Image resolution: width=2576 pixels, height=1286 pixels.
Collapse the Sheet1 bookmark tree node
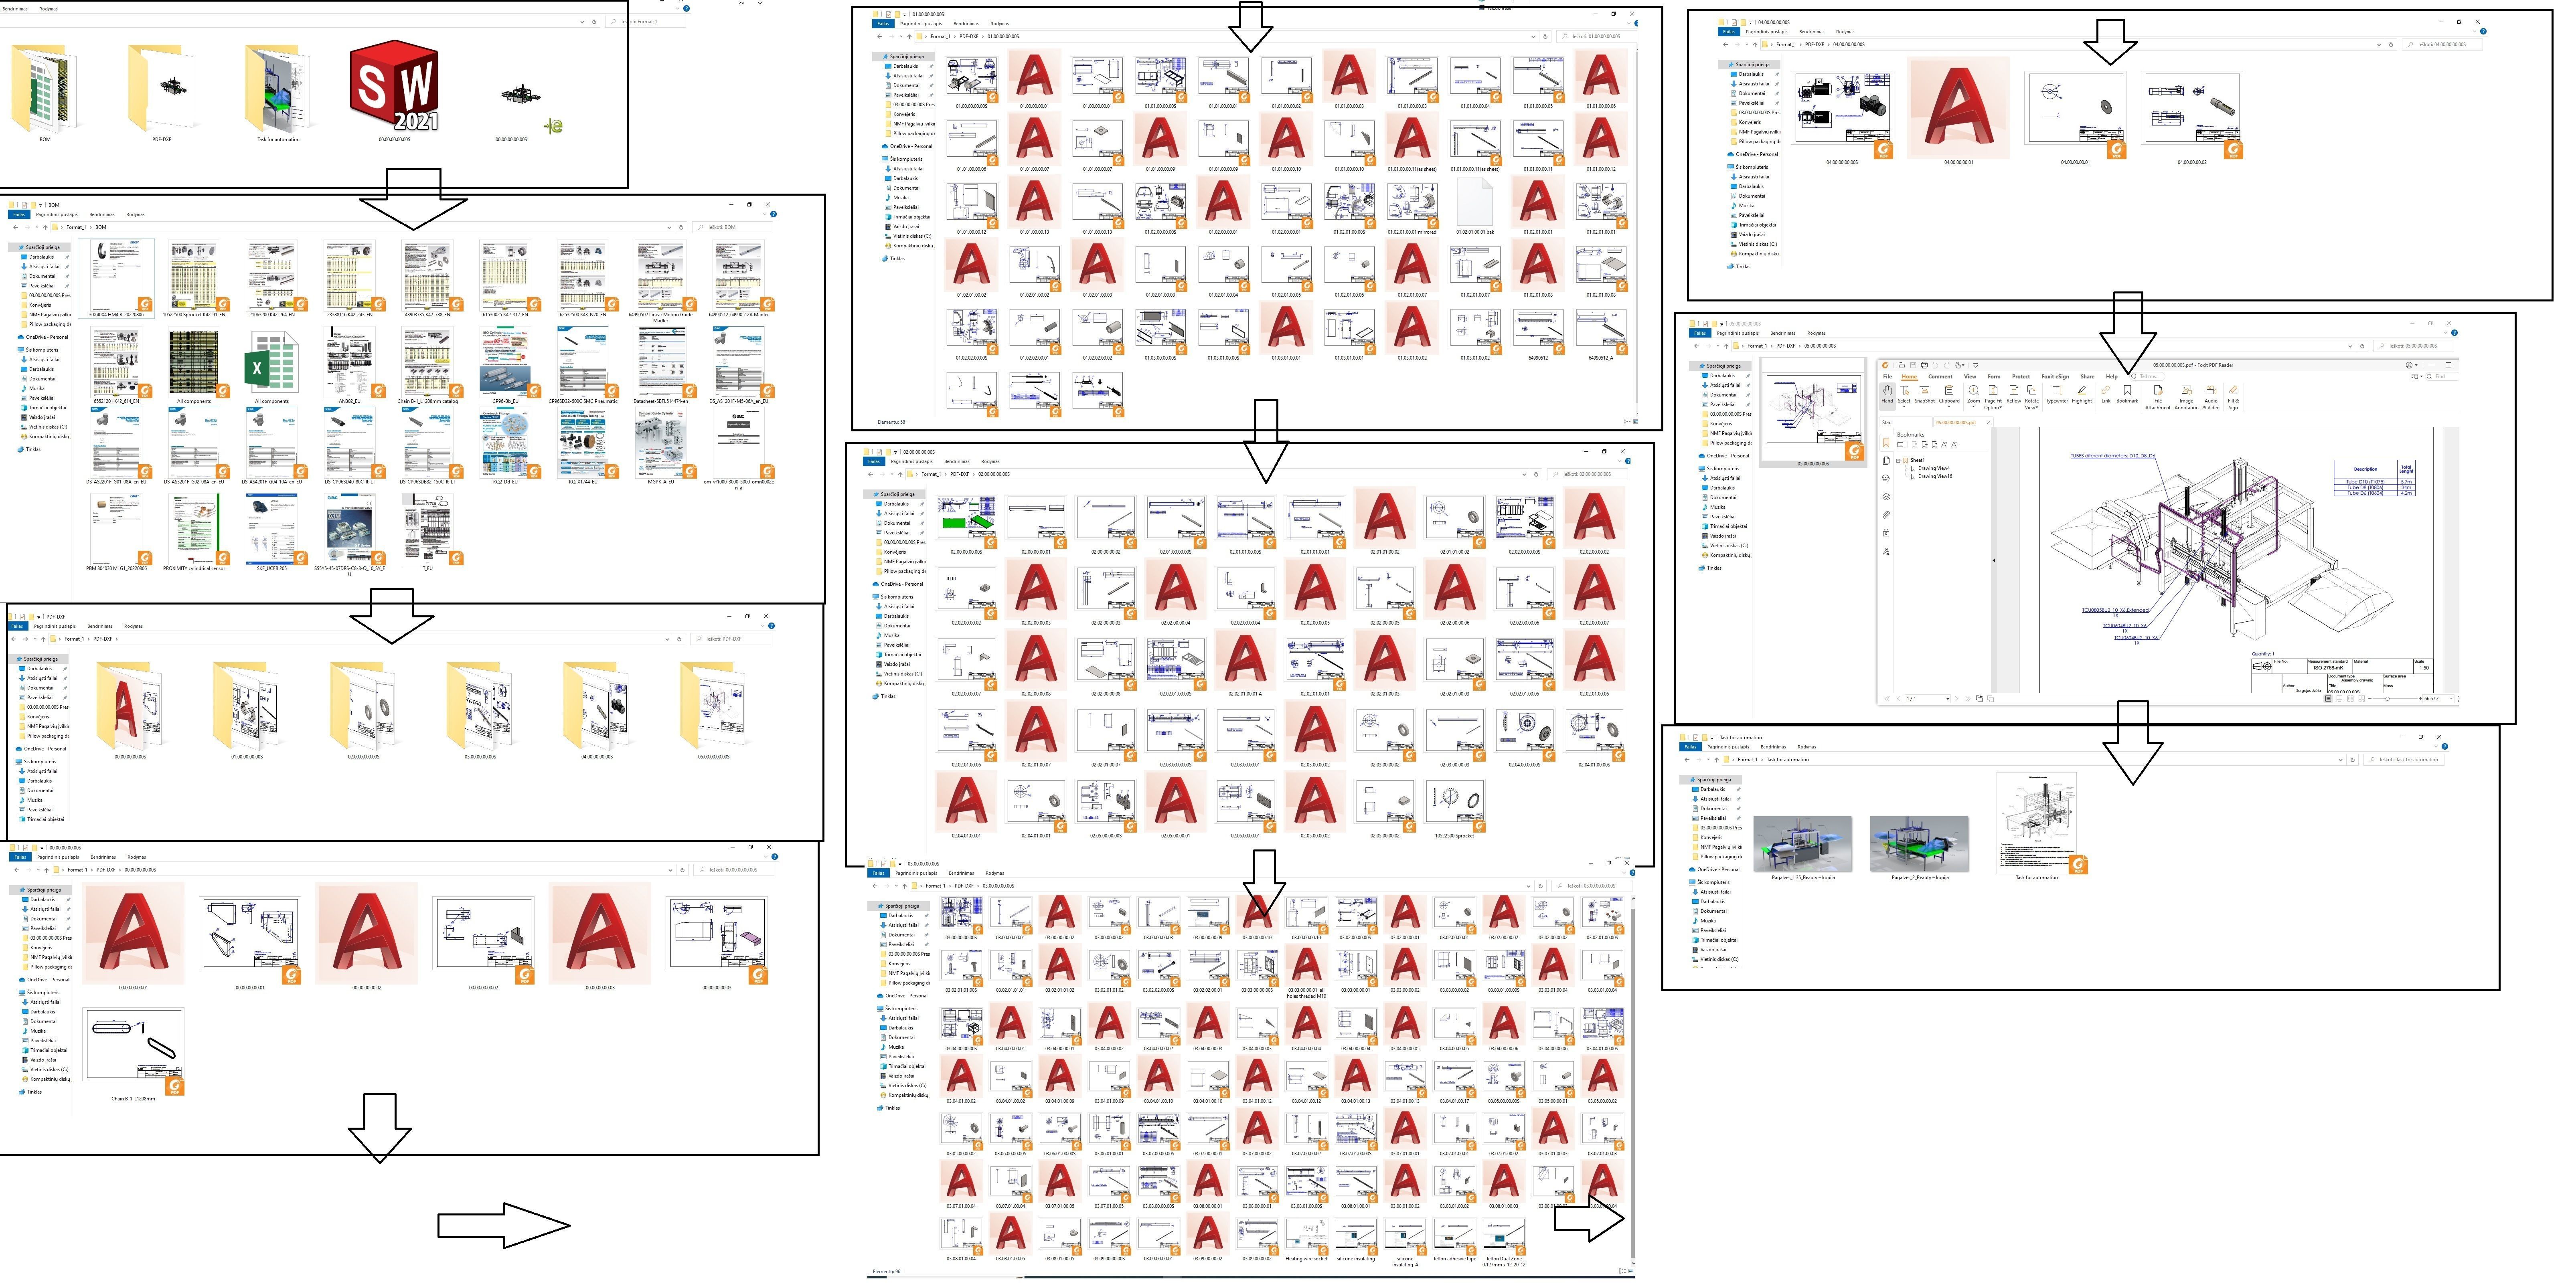(x=1898, y=461)
